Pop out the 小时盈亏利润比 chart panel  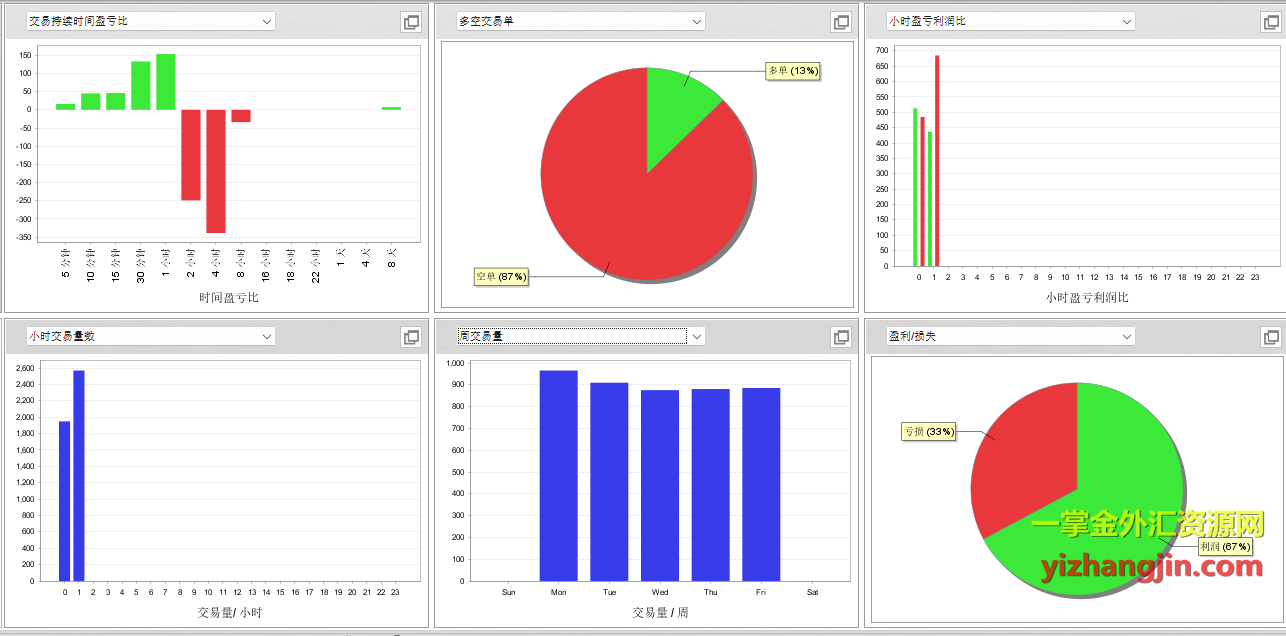pos(1271,22)
